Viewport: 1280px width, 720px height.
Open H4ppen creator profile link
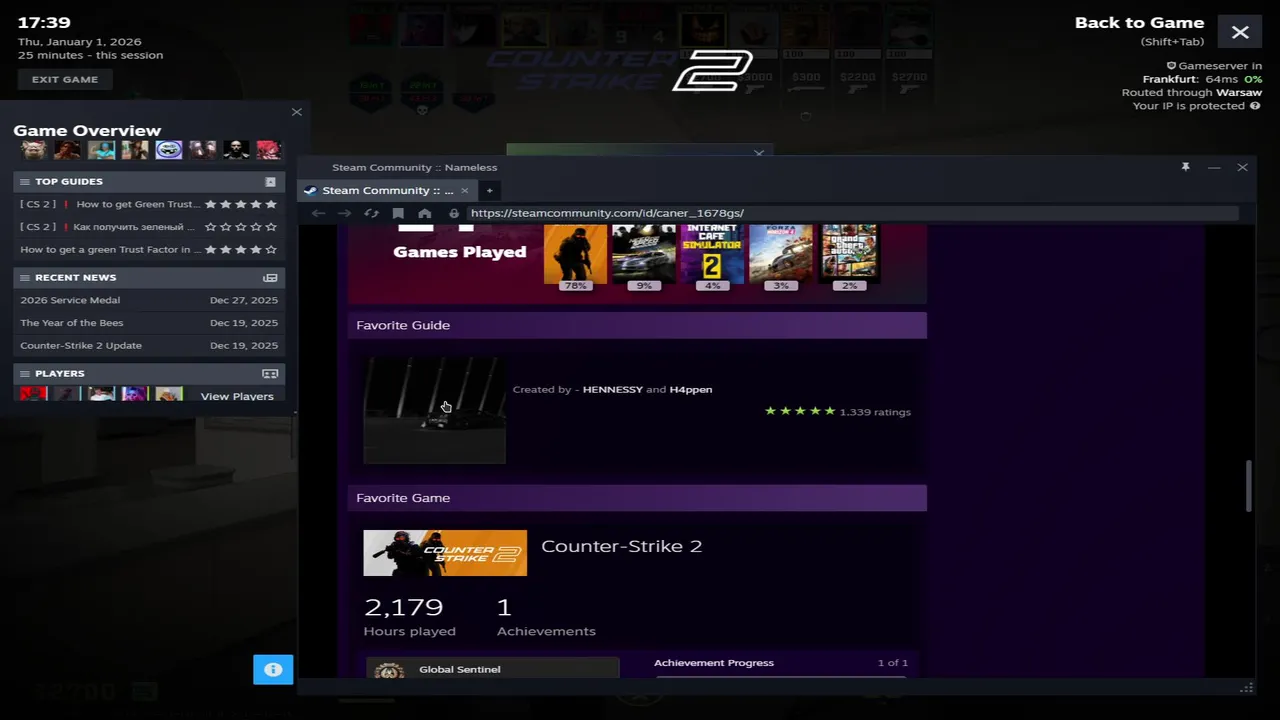691,389
